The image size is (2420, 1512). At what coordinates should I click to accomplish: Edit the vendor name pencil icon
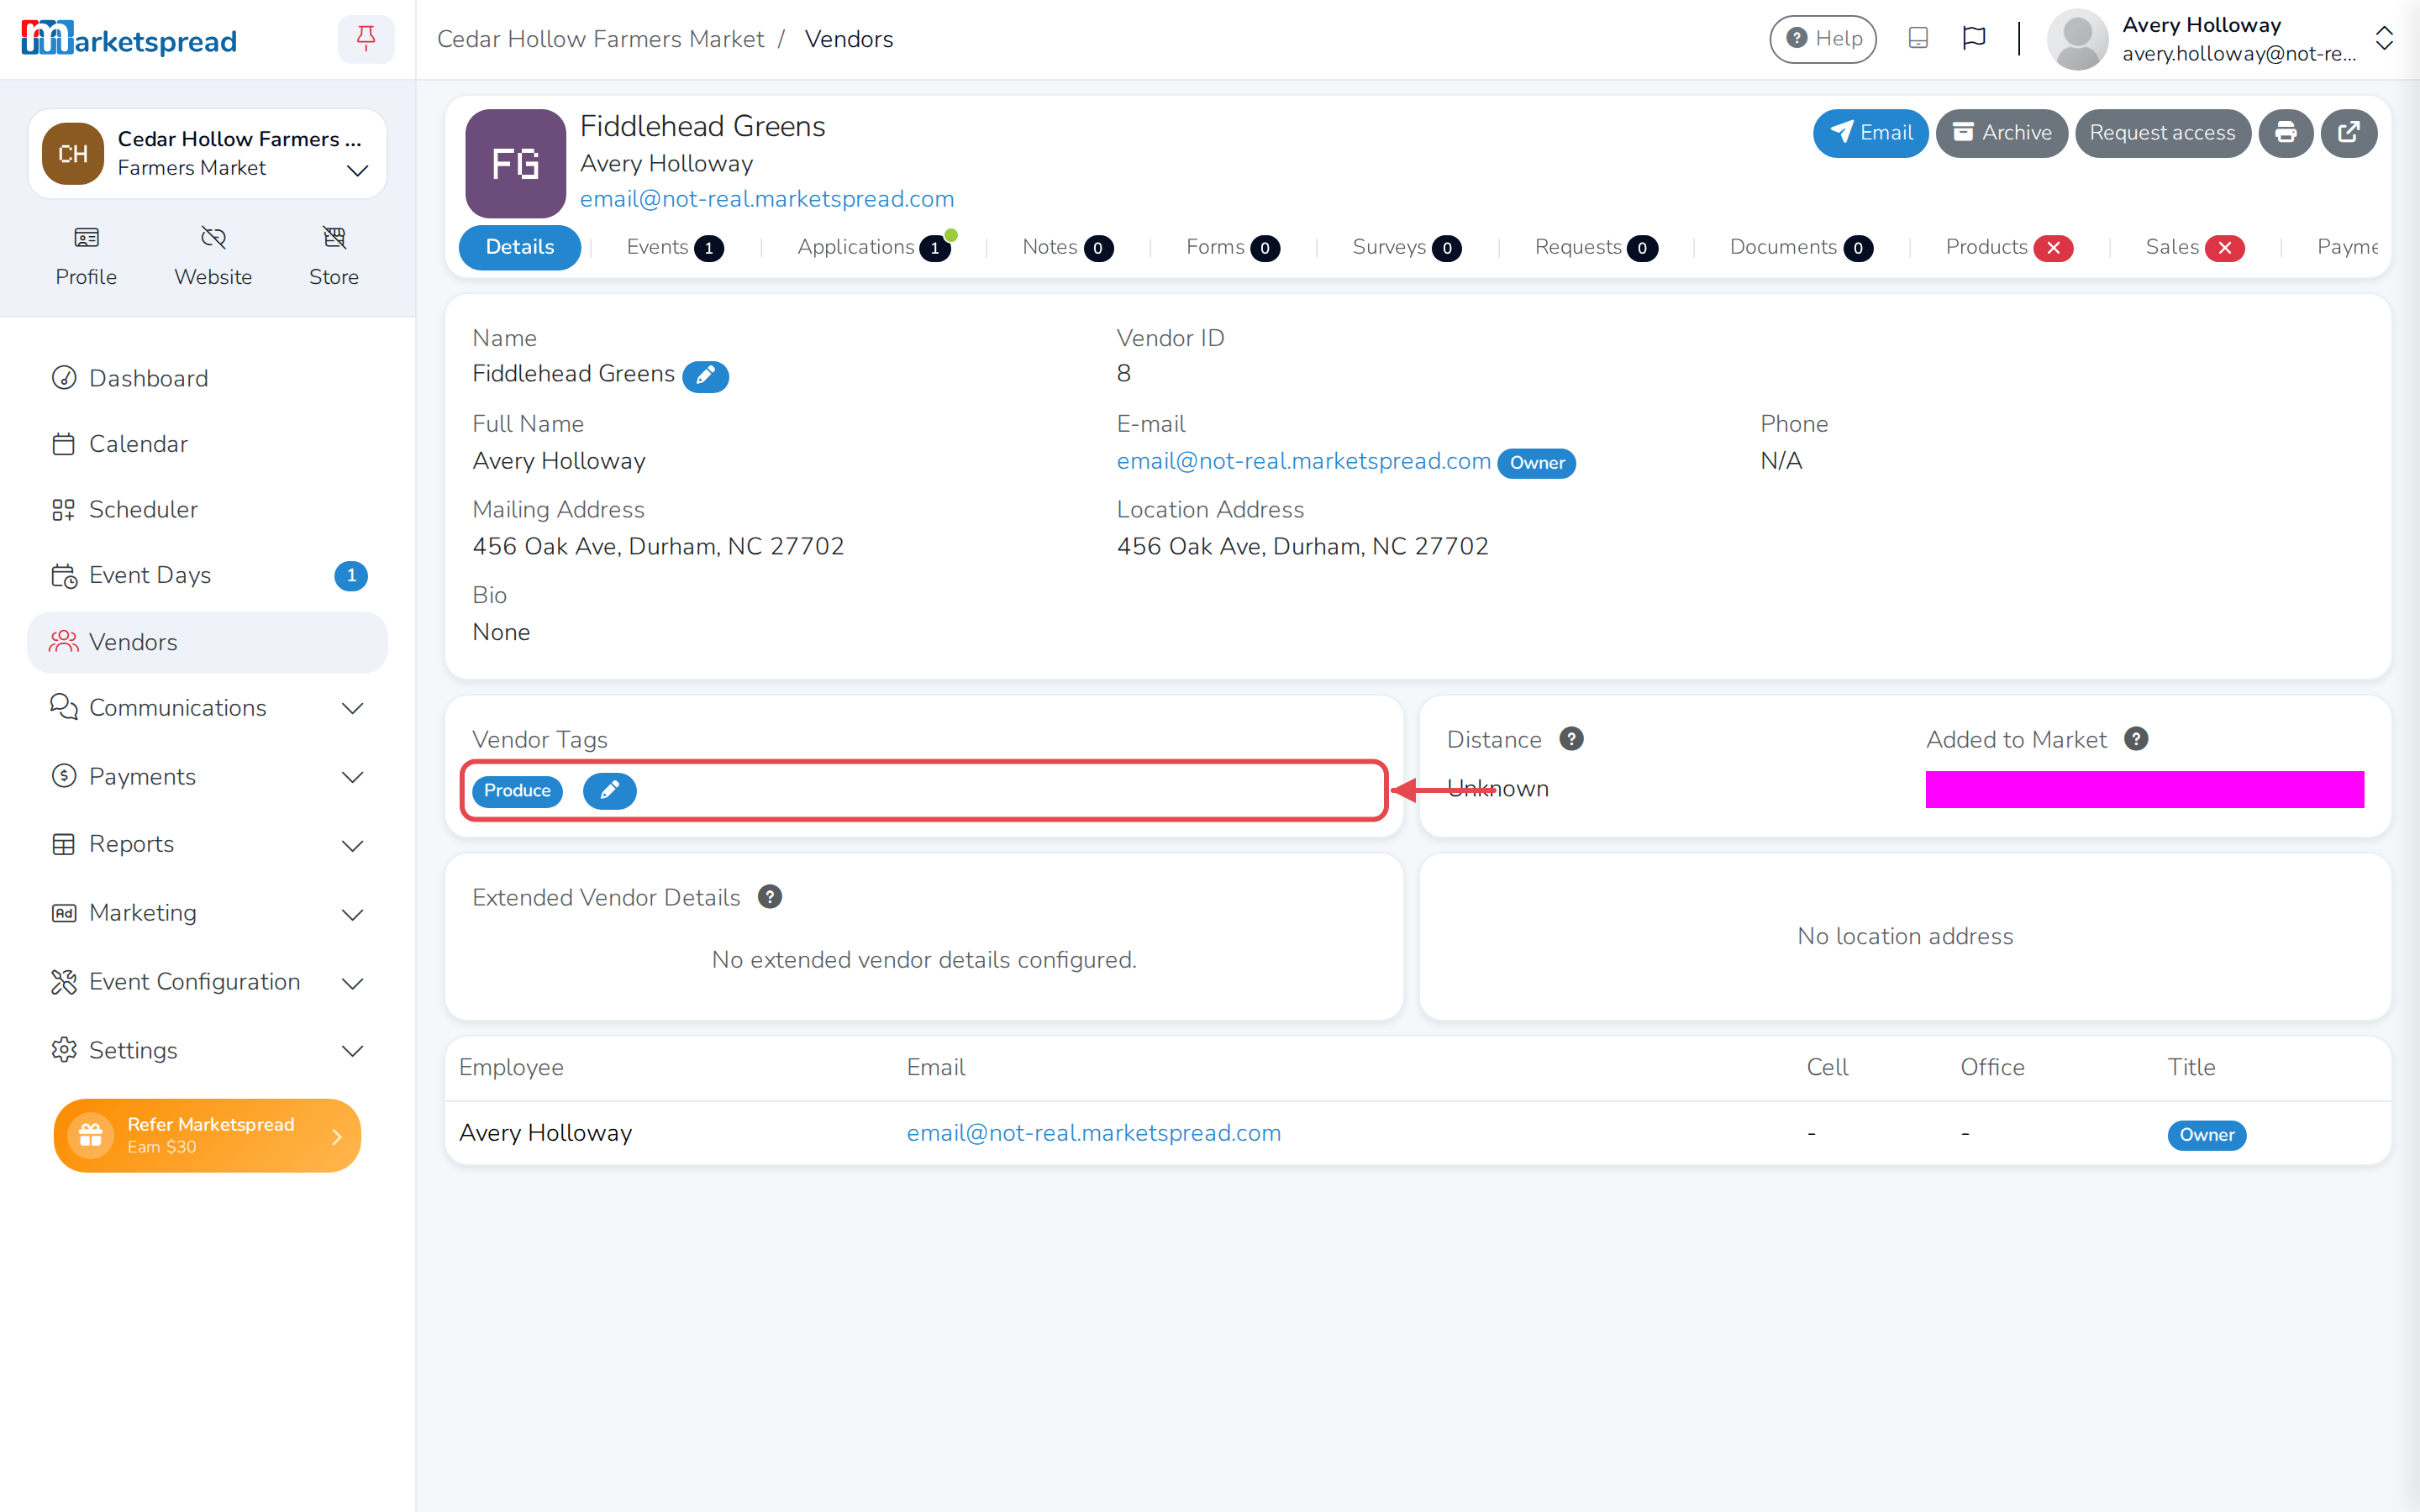(705, 376)
